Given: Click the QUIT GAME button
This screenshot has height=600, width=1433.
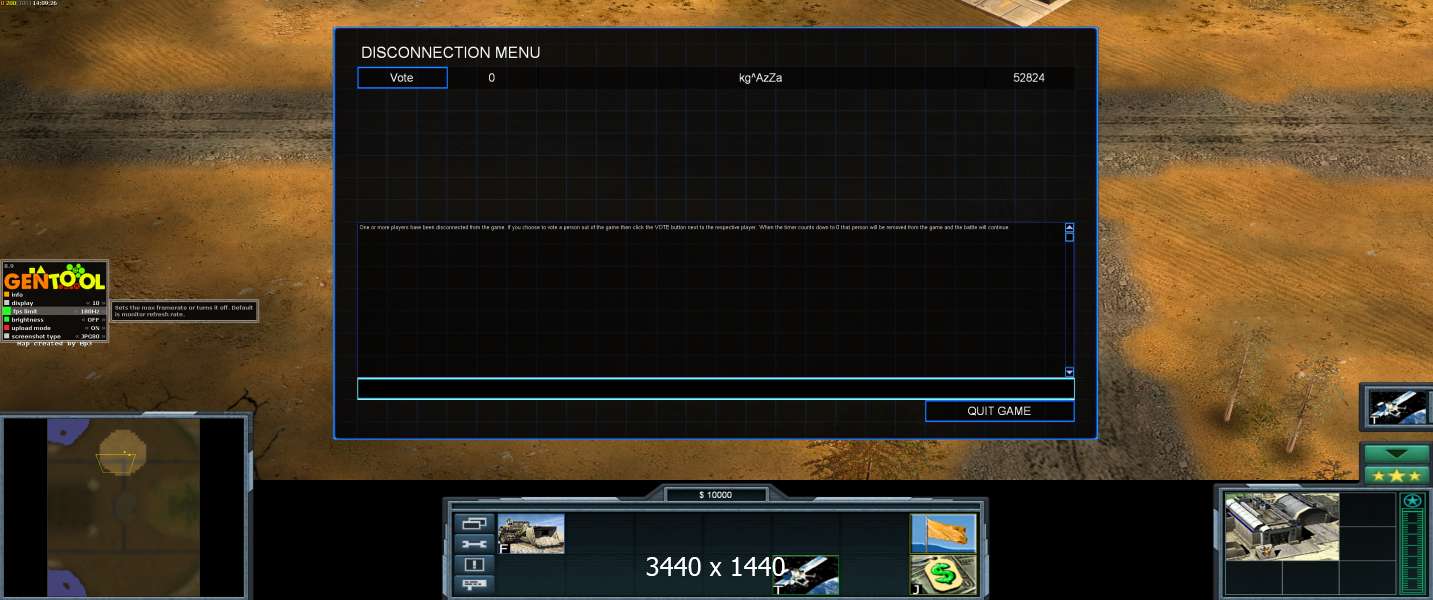Looking at the screenshot, I should 999,411.
